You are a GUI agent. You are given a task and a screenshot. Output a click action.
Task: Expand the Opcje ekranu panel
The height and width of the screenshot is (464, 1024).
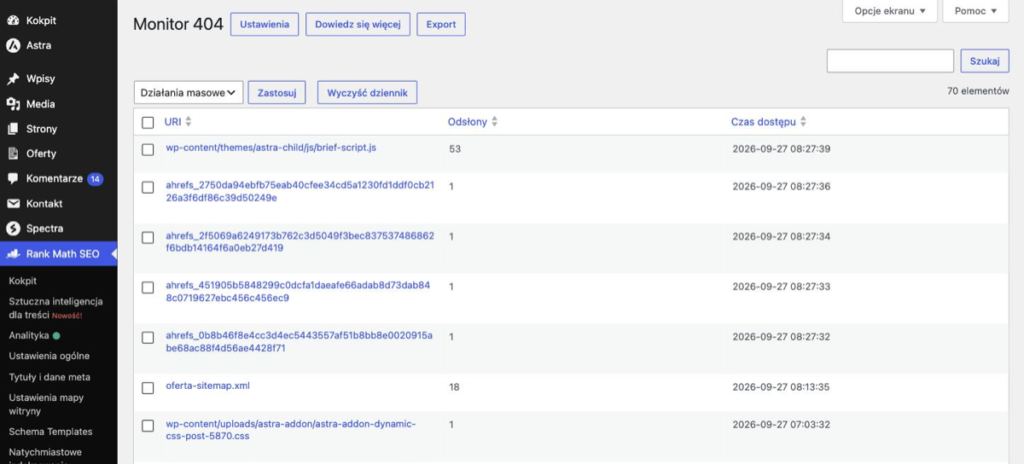[x=890, y=11]
